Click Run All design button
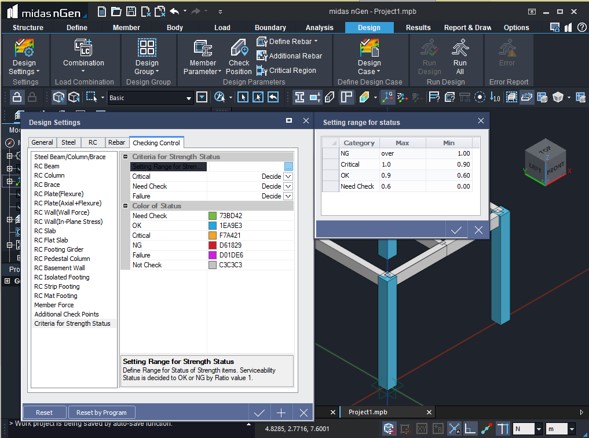Image resolution: width=589 pixels, height=438 pixels. (x=460, y=57)
